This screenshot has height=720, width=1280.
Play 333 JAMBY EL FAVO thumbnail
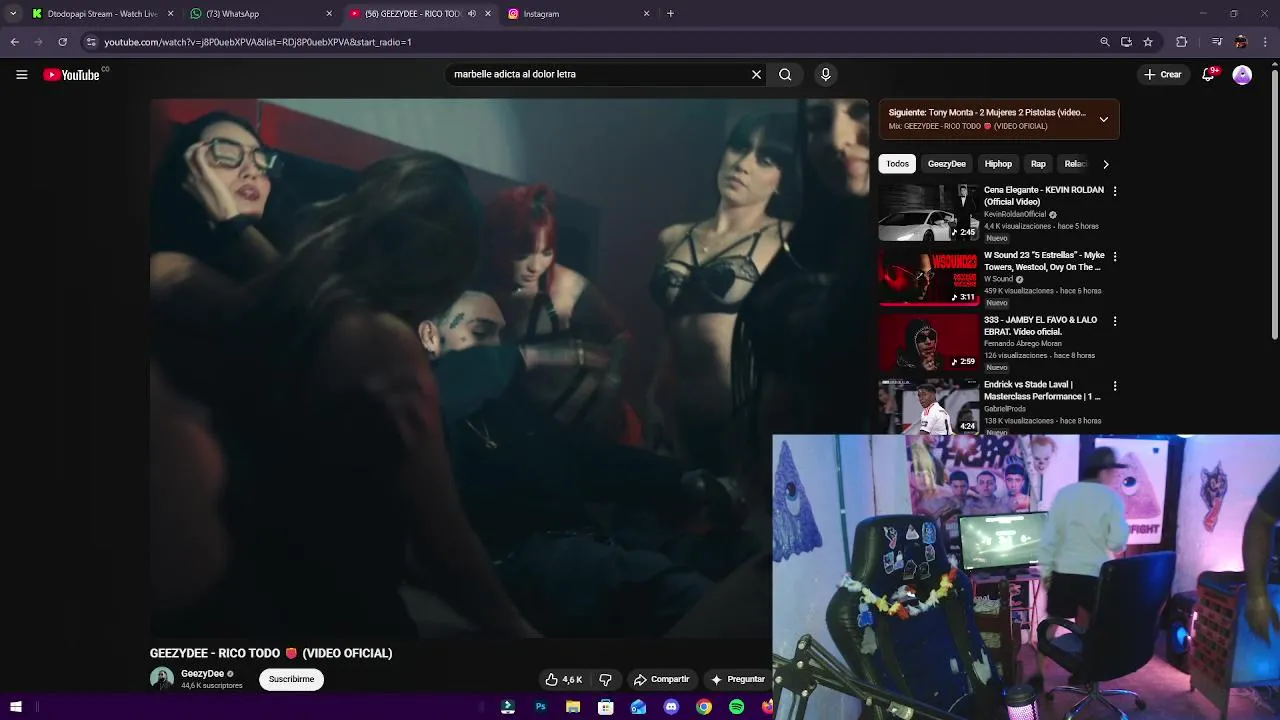point(929,342)
